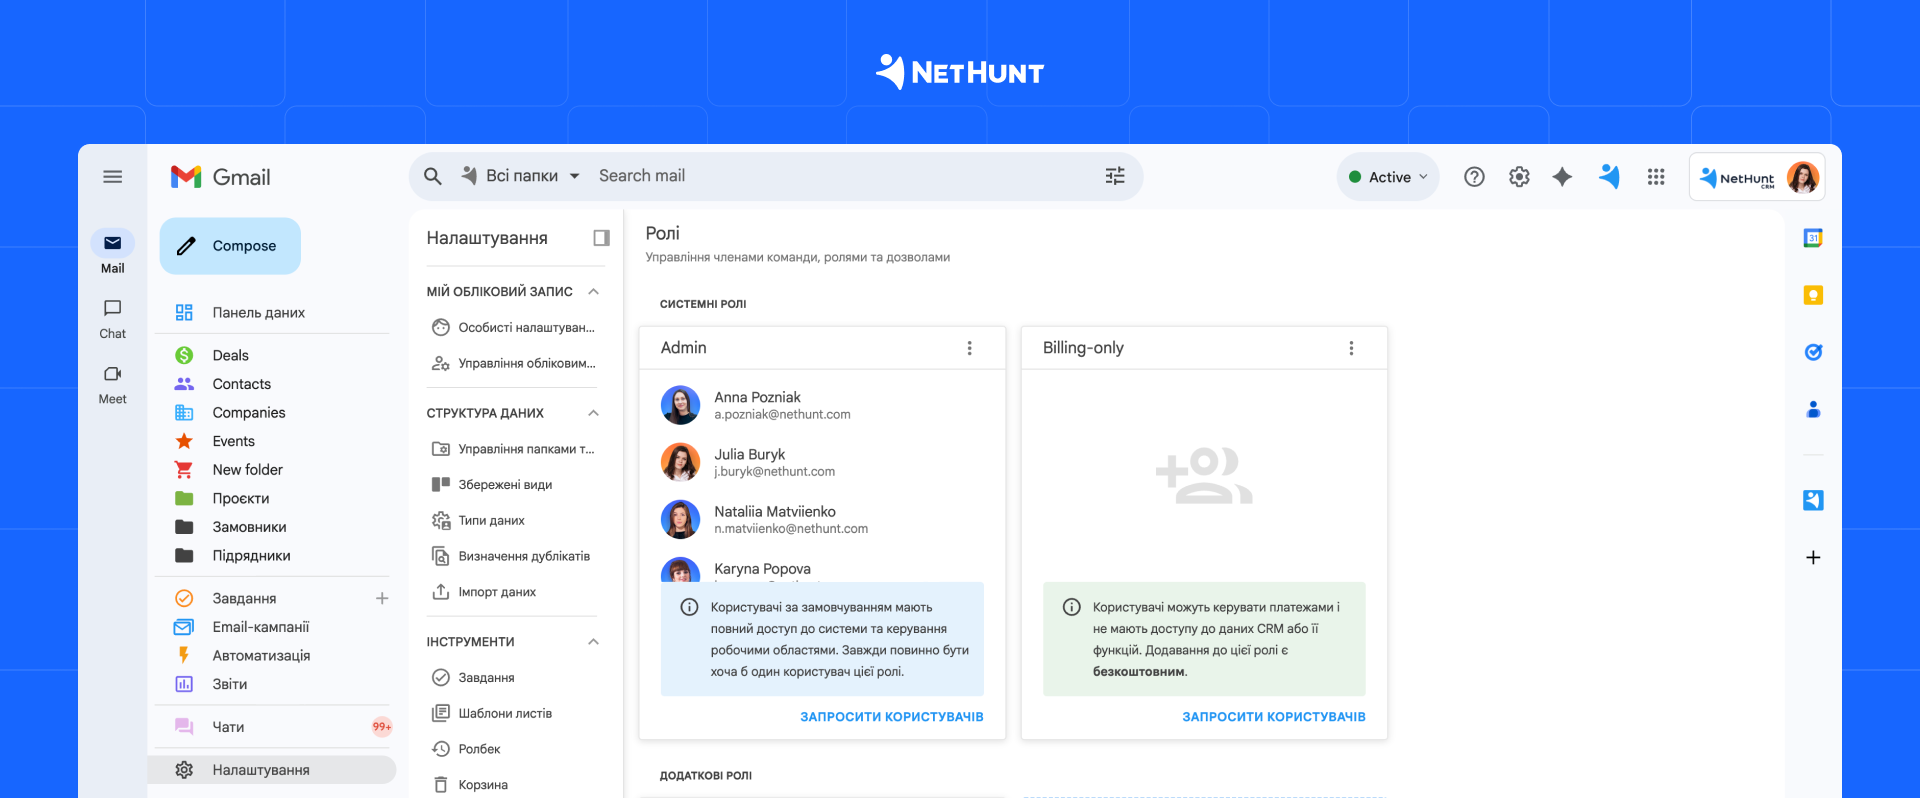Click the Compose button

[230, 246]
